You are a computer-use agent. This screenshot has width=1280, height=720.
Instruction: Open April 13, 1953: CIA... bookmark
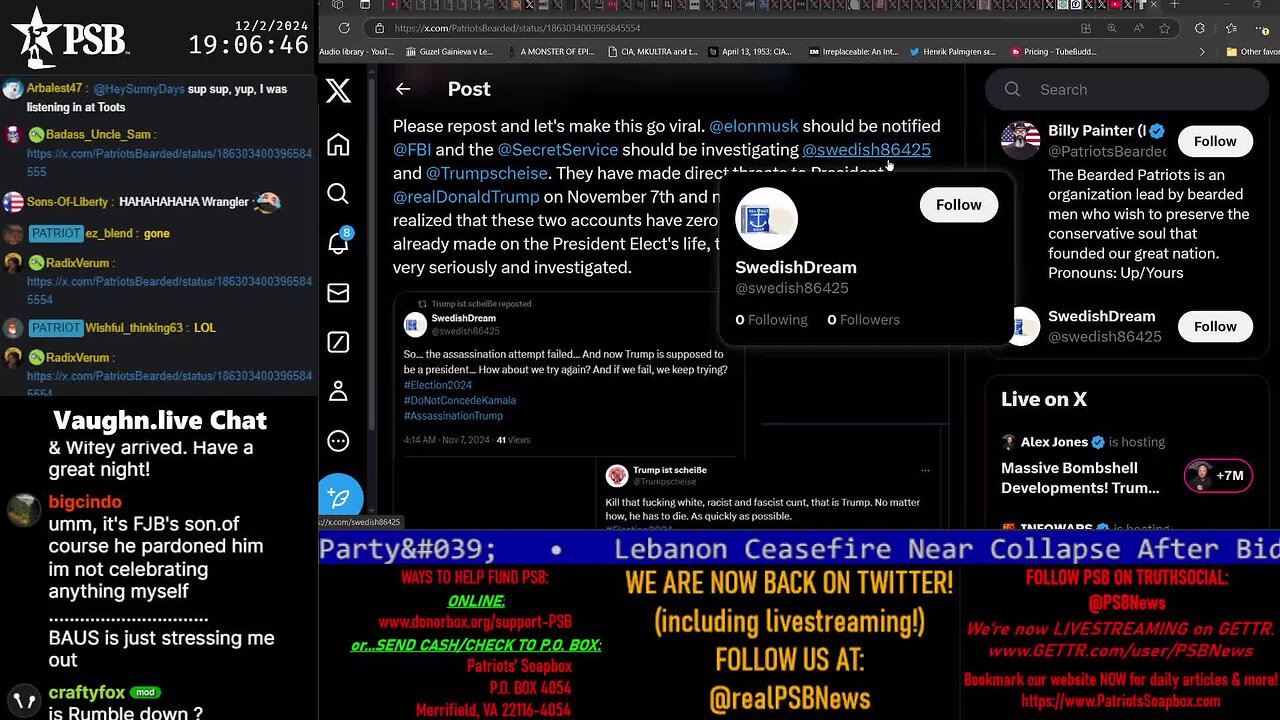(750, 52)
